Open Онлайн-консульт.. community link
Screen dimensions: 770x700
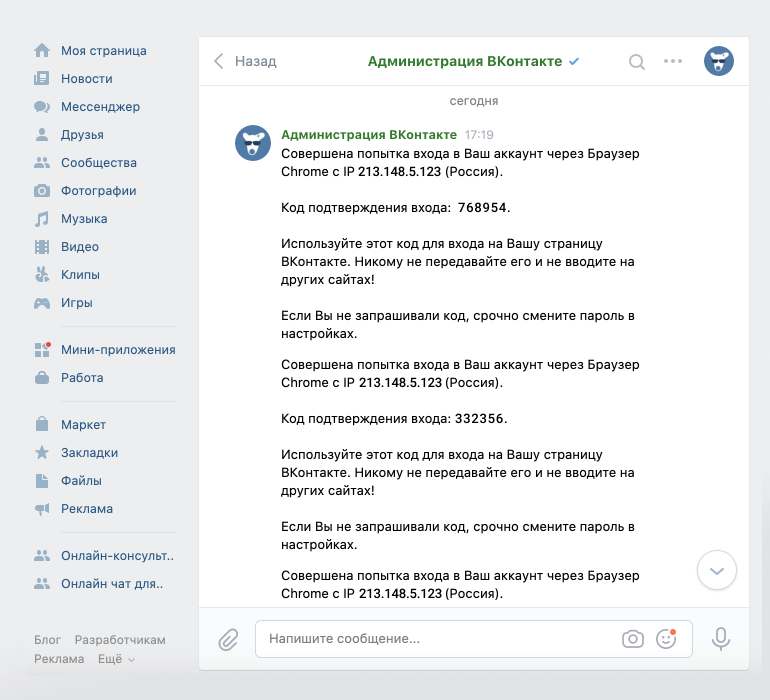click(x=117, y=556)
